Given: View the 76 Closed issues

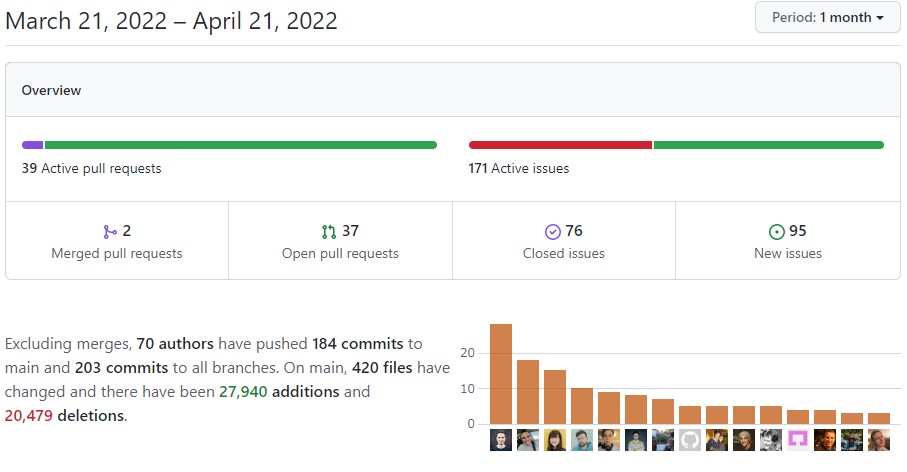Looking at the screenshot, I should tap(564, 241).
